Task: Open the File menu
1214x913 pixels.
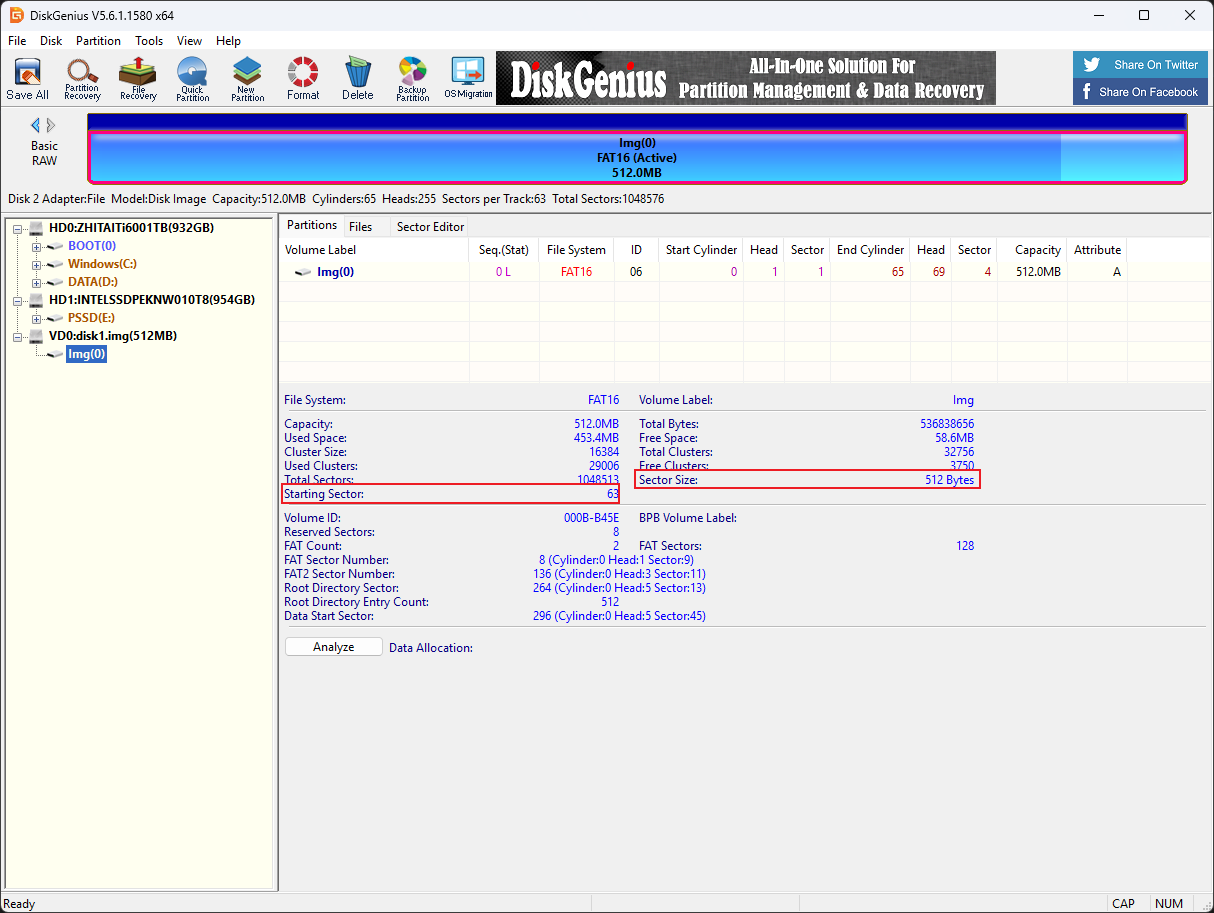Action: pos(17,41)
